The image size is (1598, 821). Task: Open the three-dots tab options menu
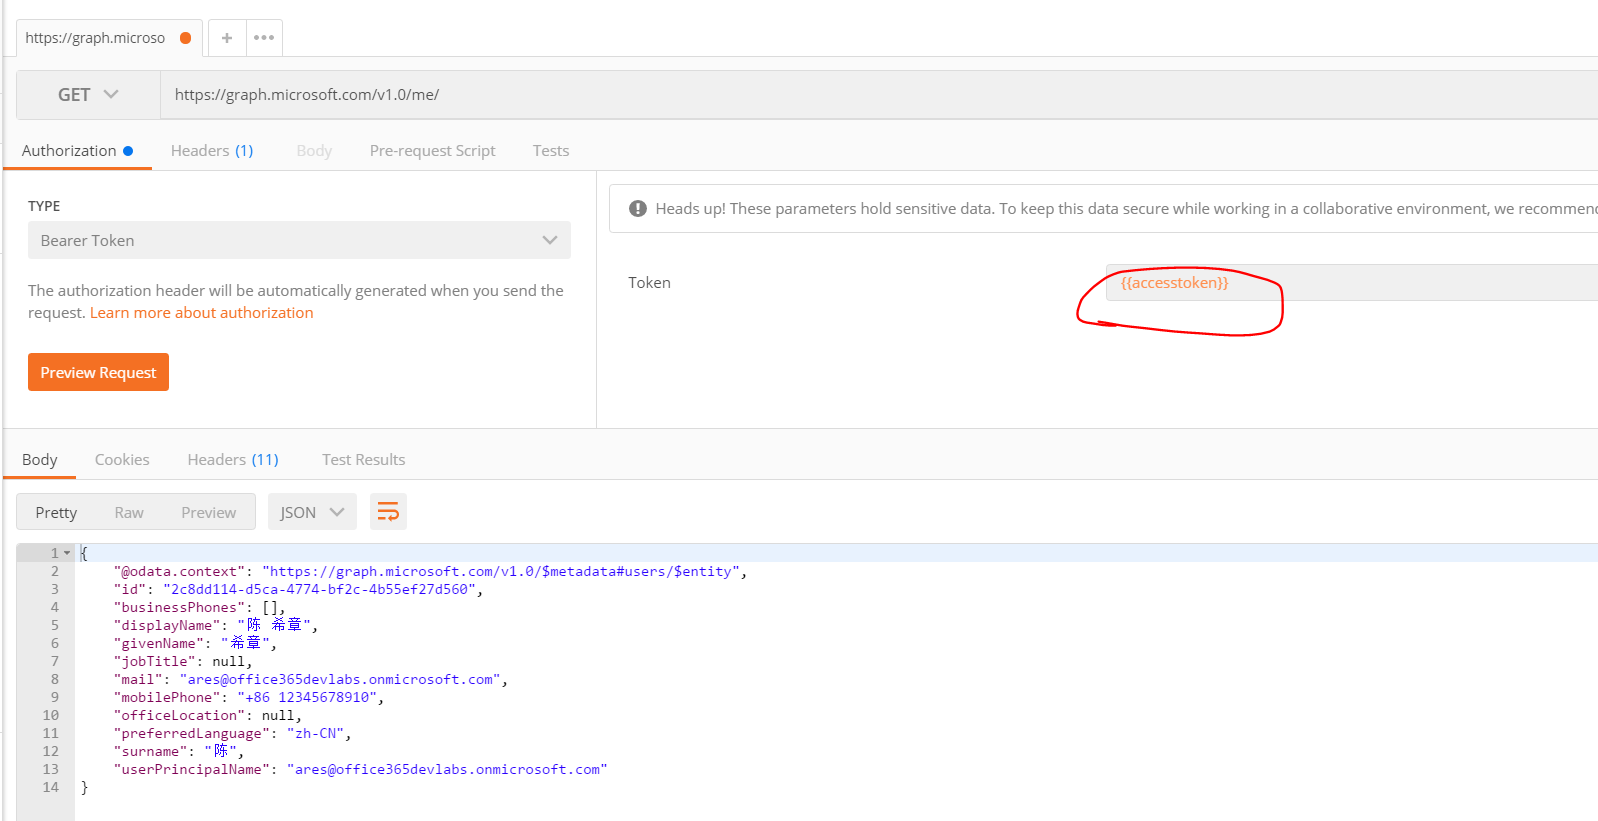tap(264, 38)
